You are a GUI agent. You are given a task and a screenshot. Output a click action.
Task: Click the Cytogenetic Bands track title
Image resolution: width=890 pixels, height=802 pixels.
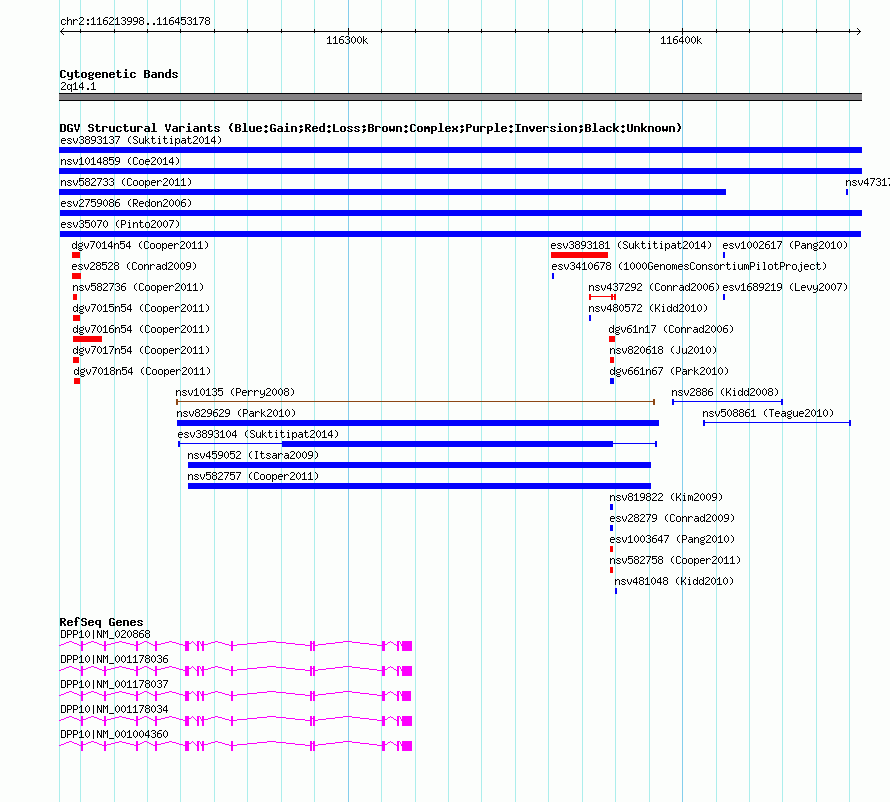coord(119,74)
